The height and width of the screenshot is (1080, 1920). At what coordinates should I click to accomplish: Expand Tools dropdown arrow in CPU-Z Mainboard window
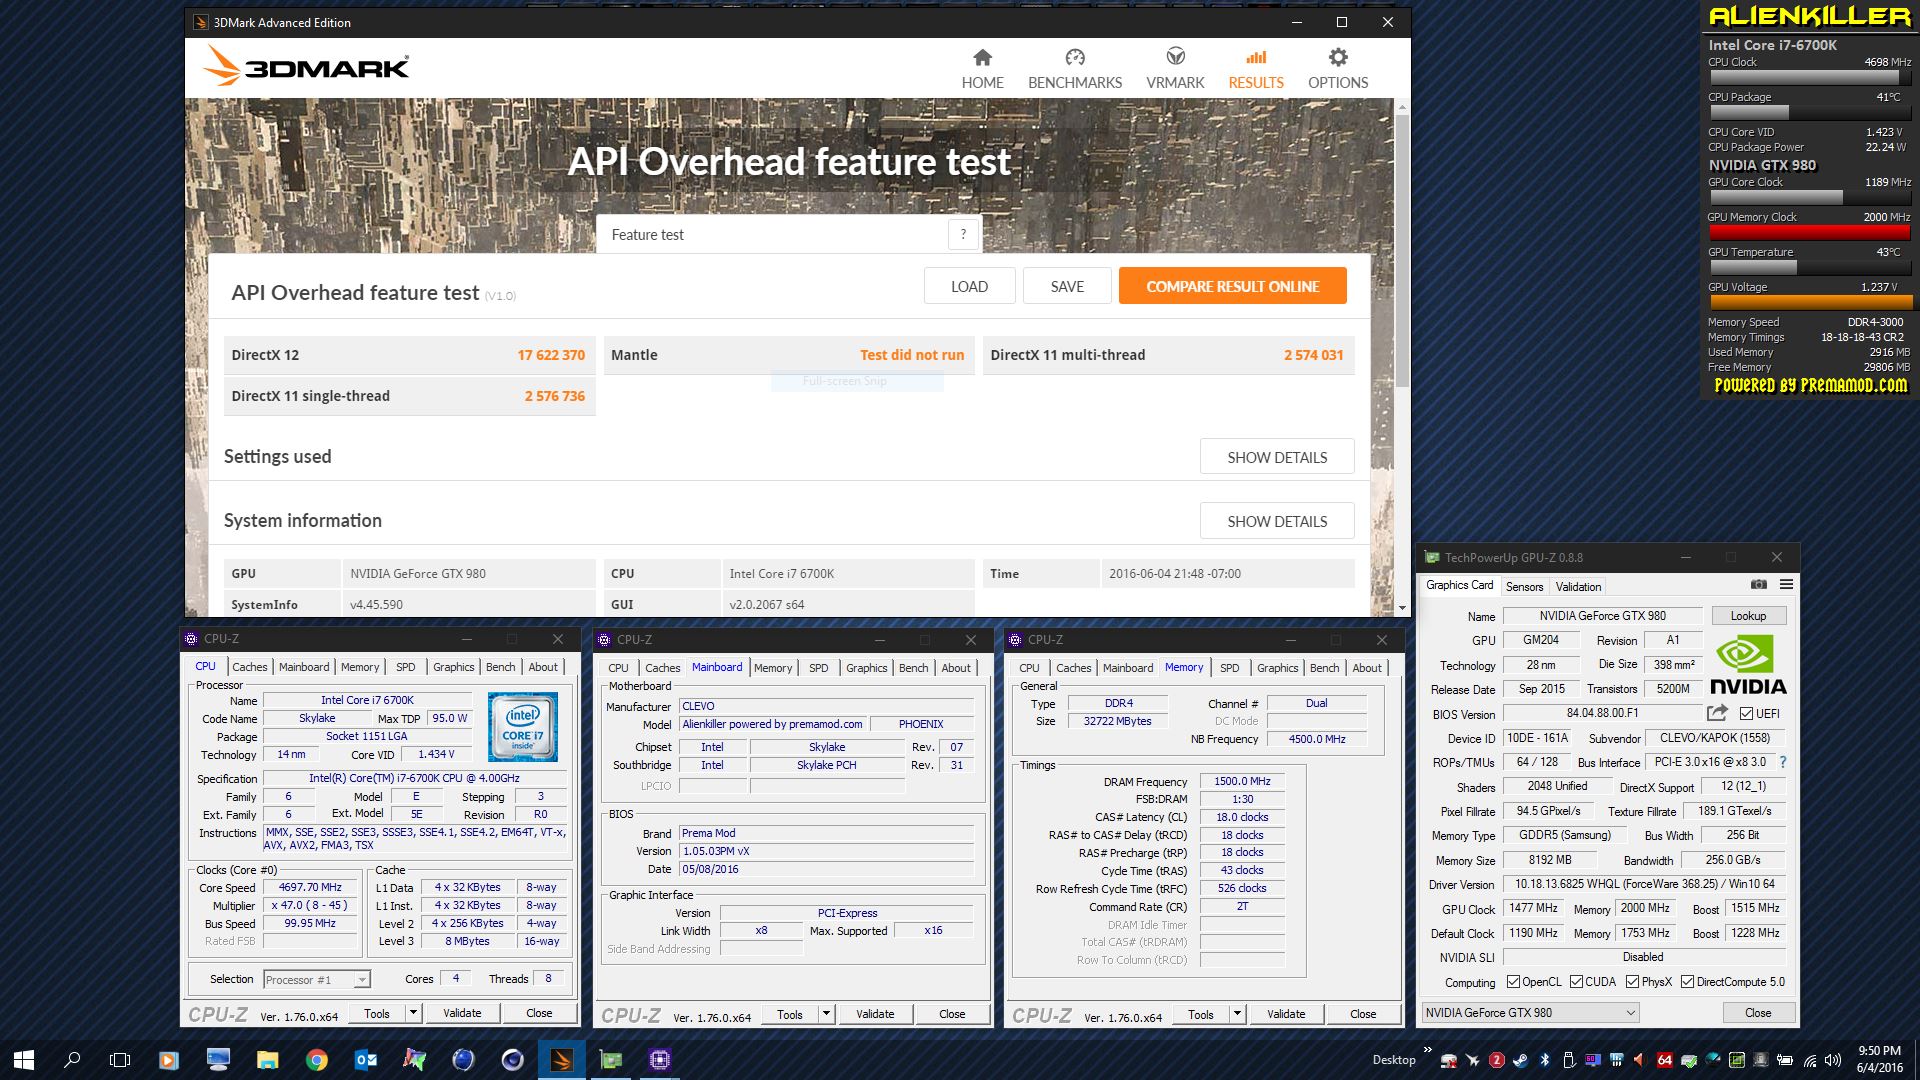pos(826,1014)
